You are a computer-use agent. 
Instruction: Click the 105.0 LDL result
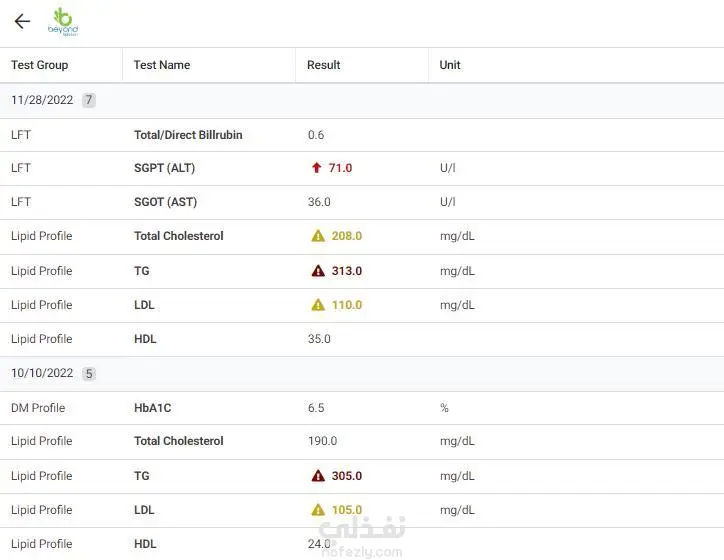tap(347, 510)
